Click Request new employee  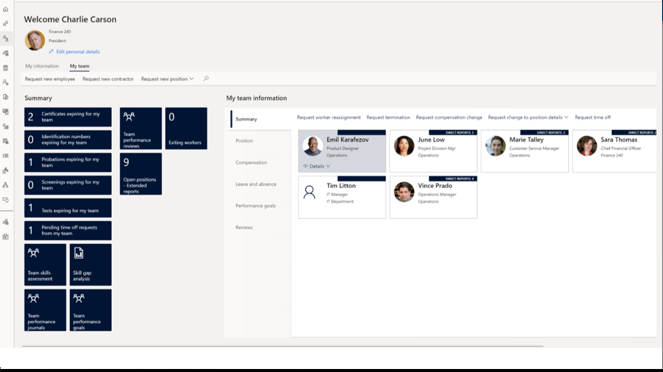(x=50, y=79)
